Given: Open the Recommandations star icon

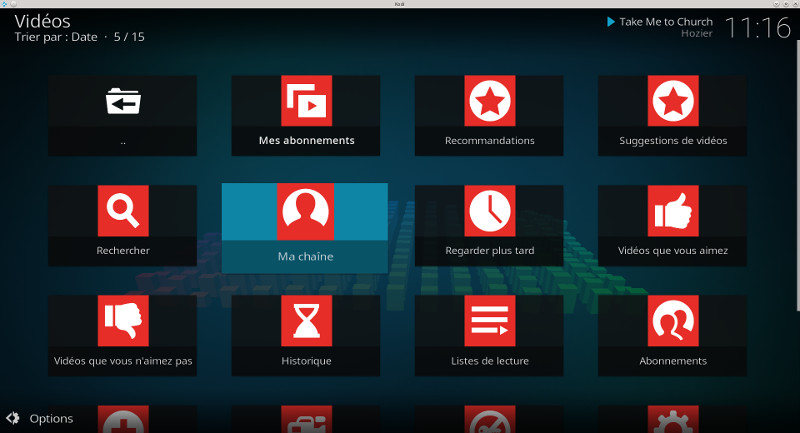Looking at the screenshot, I should pyautogui.click(x=489, y=101).
